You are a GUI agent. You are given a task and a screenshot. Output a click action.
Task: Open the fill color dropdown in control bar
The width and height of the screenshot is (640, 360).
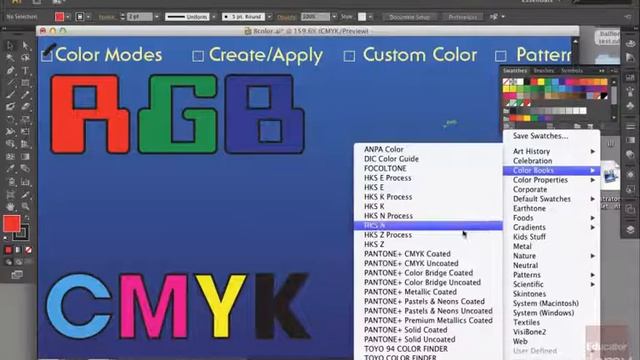68,17
